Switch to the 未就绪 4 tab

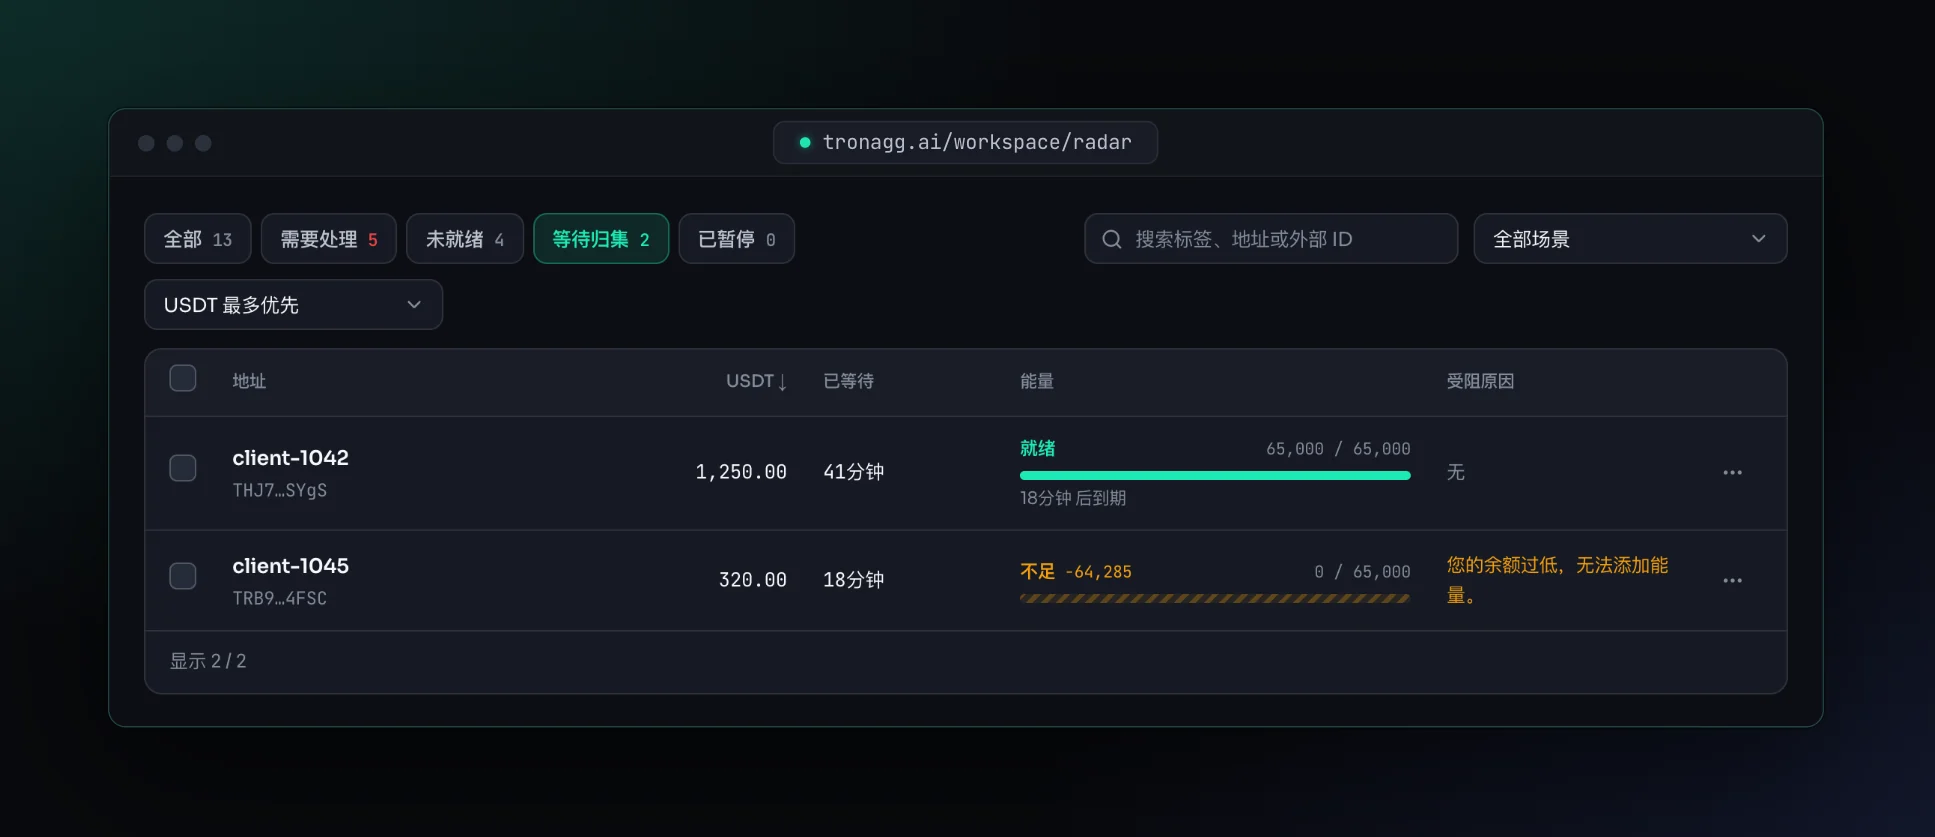click(x=465, y=239)
